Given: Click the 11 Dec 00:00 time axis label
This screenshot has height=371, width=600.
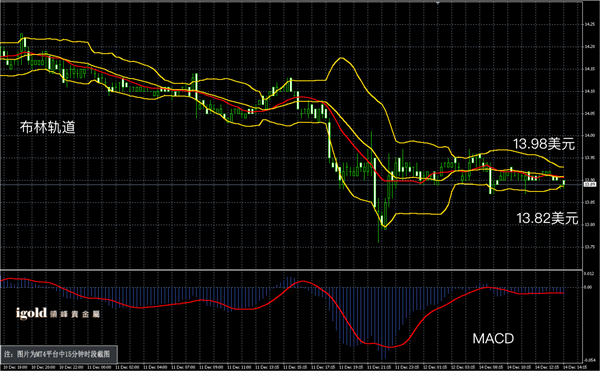Looking at the screenshot, I should tap(99, 368).
